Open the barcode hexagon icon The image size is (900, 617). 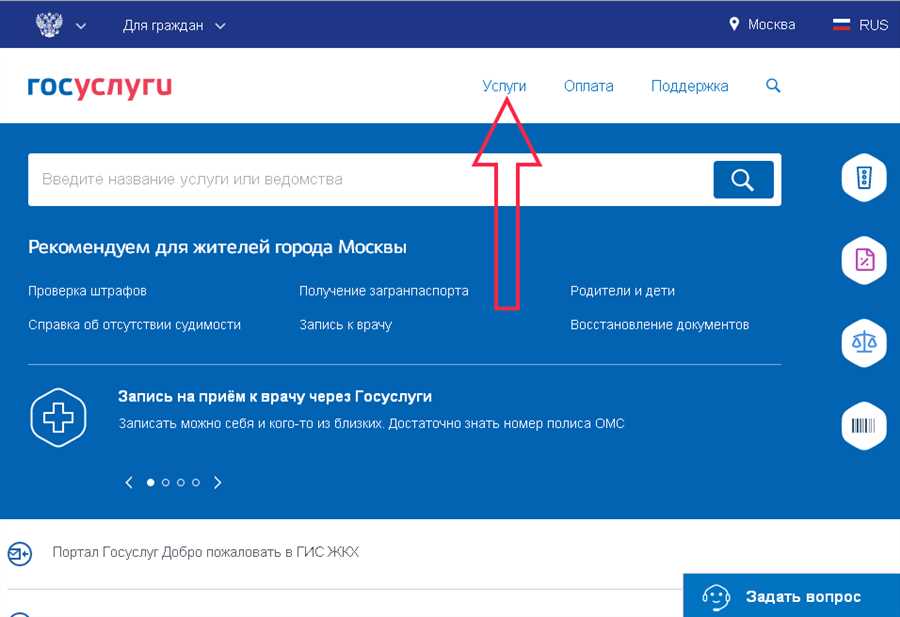(x=864, y=425)
